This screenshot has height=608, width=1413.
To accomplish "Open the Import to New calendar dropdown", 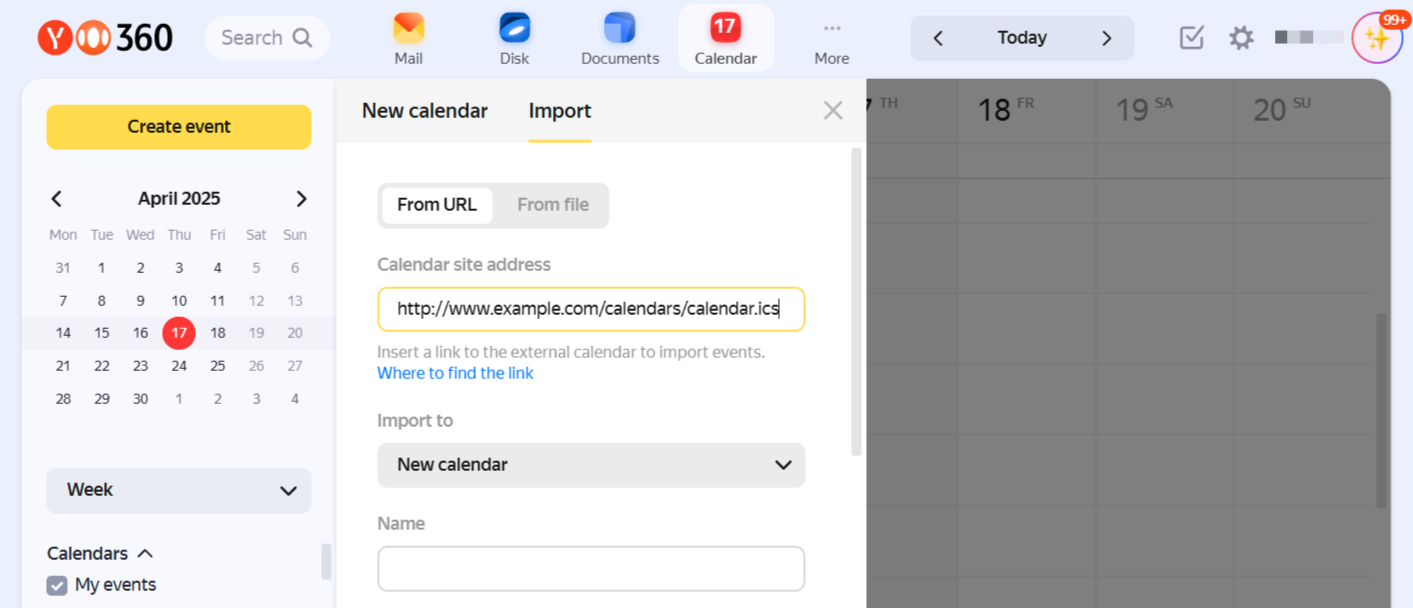I will tap(590, 465).
